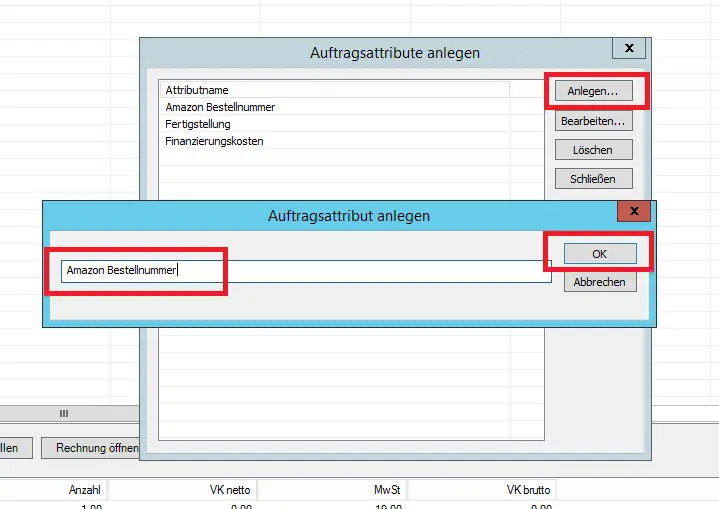719x509 pixels.
Task: Click the horizontal scrollbar thumb
Action: pos(64,413)
